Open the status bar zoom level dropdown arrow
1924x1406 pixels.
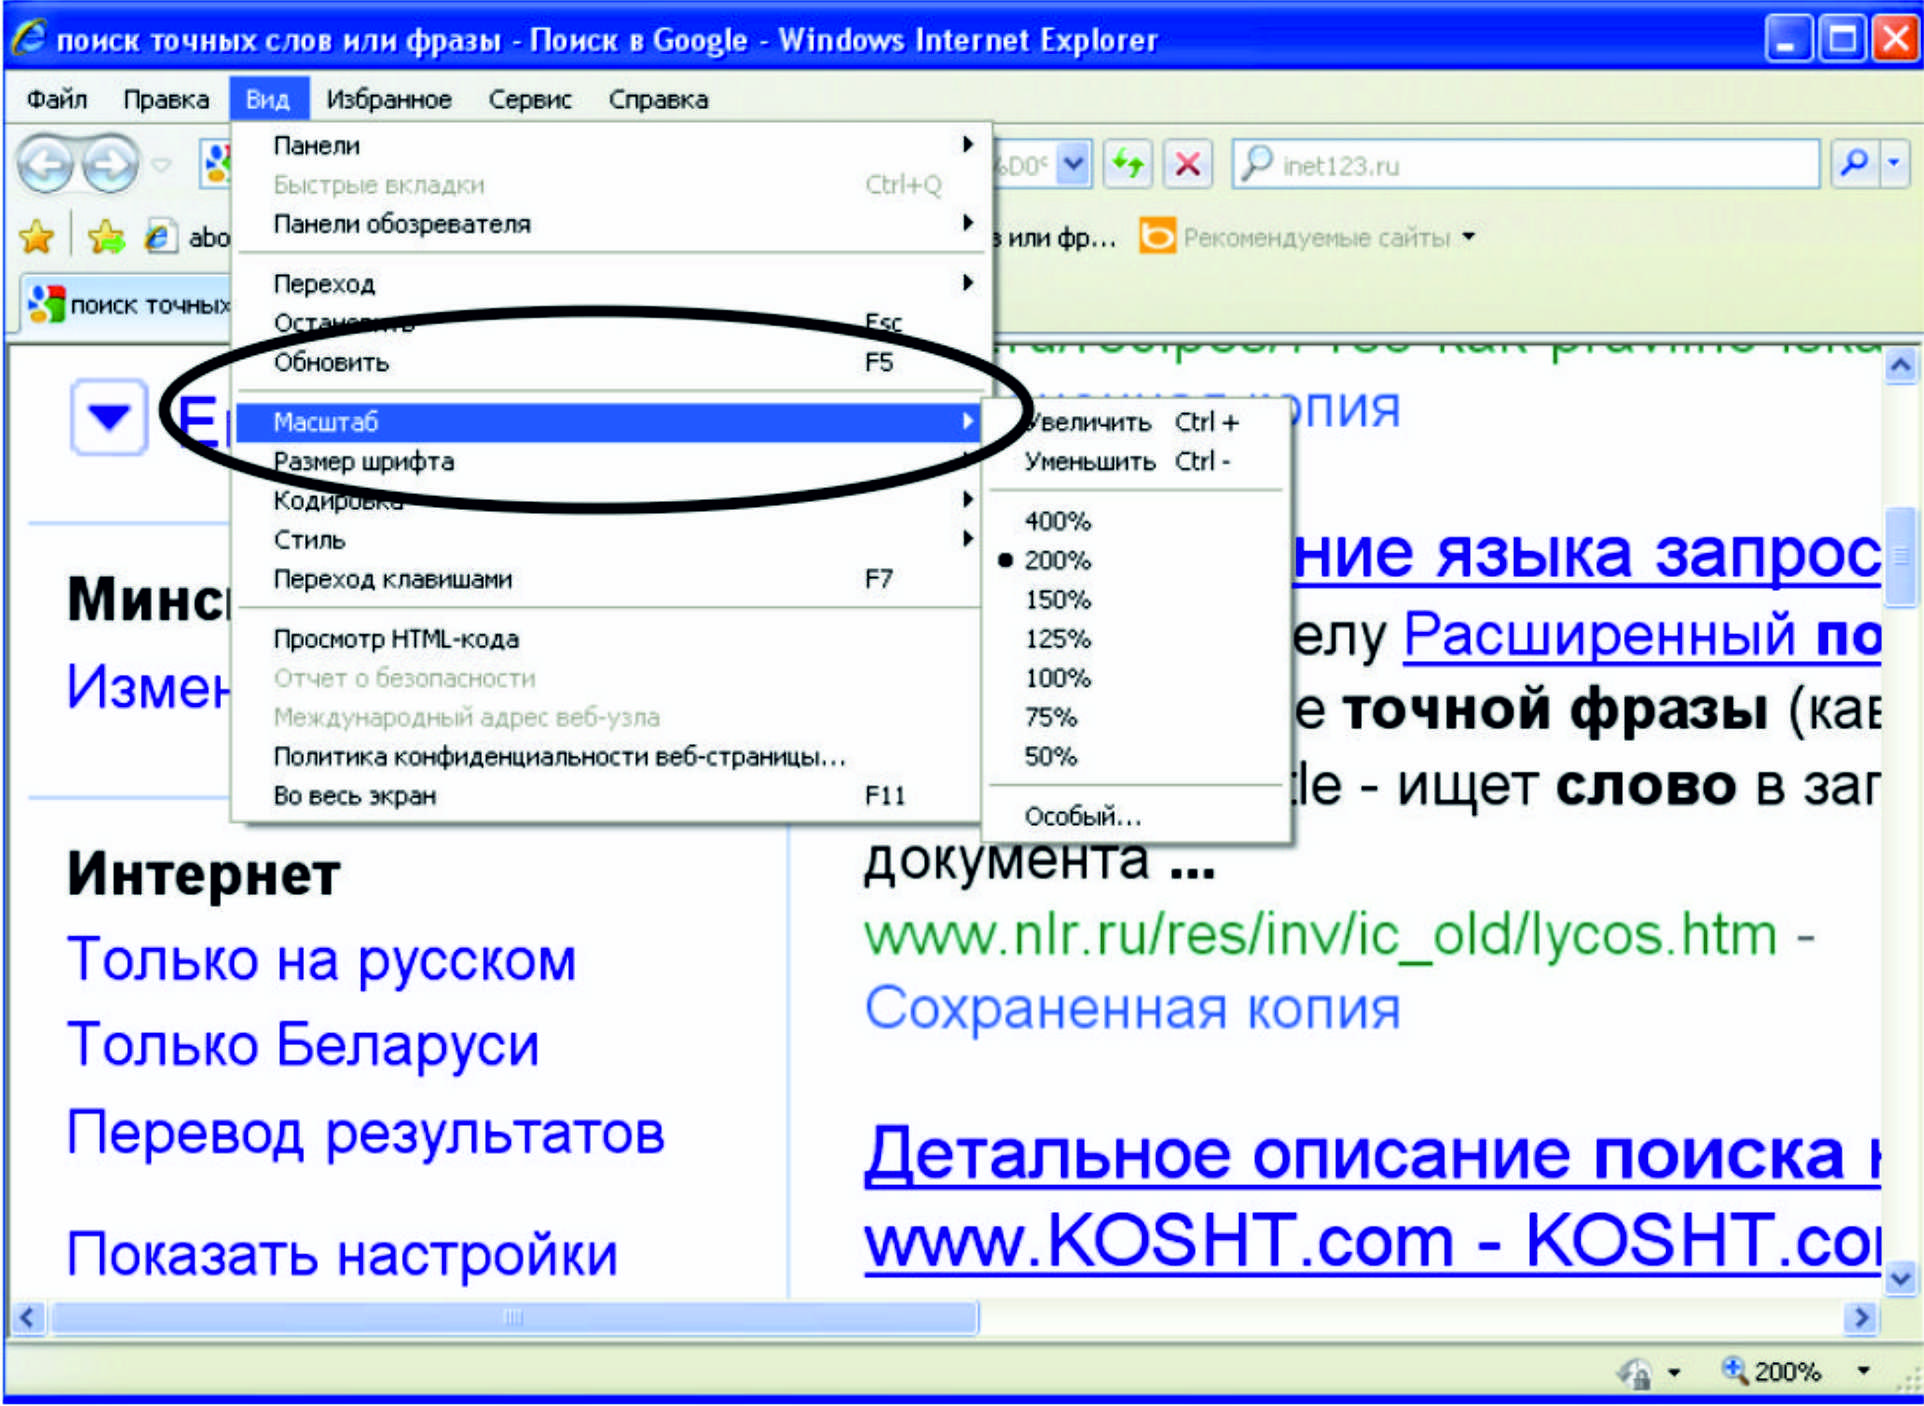[1863, 1370]
